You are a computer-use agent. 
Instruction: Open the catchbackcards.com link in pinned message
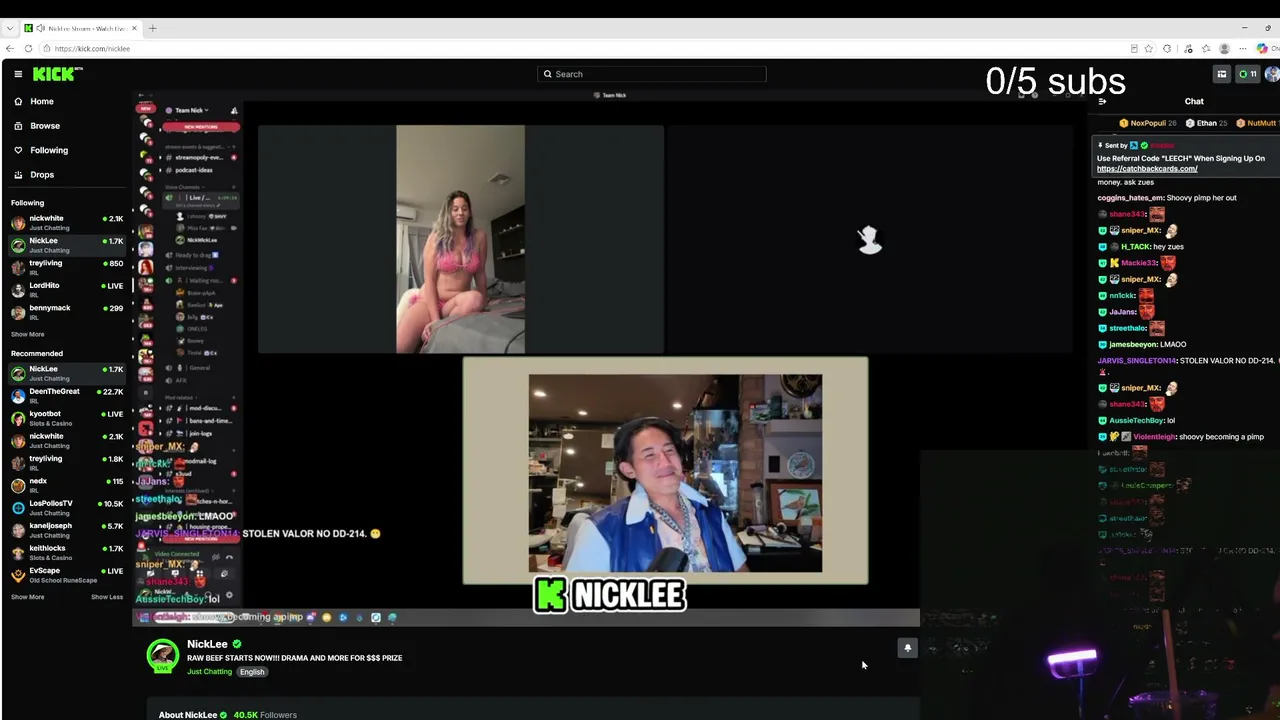point(1147,169)
